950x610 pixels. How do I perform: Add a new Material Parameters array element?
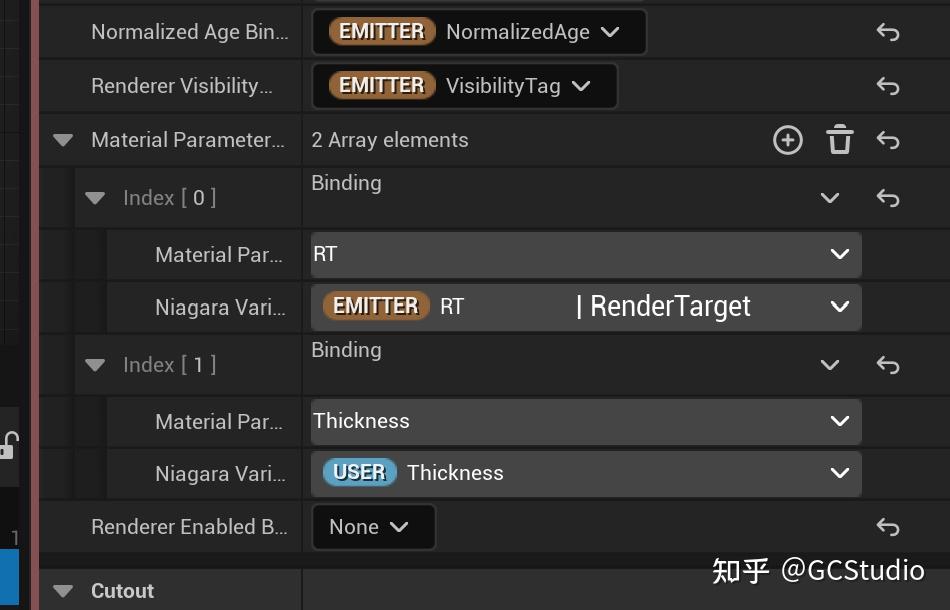click(x=787, y=140)
